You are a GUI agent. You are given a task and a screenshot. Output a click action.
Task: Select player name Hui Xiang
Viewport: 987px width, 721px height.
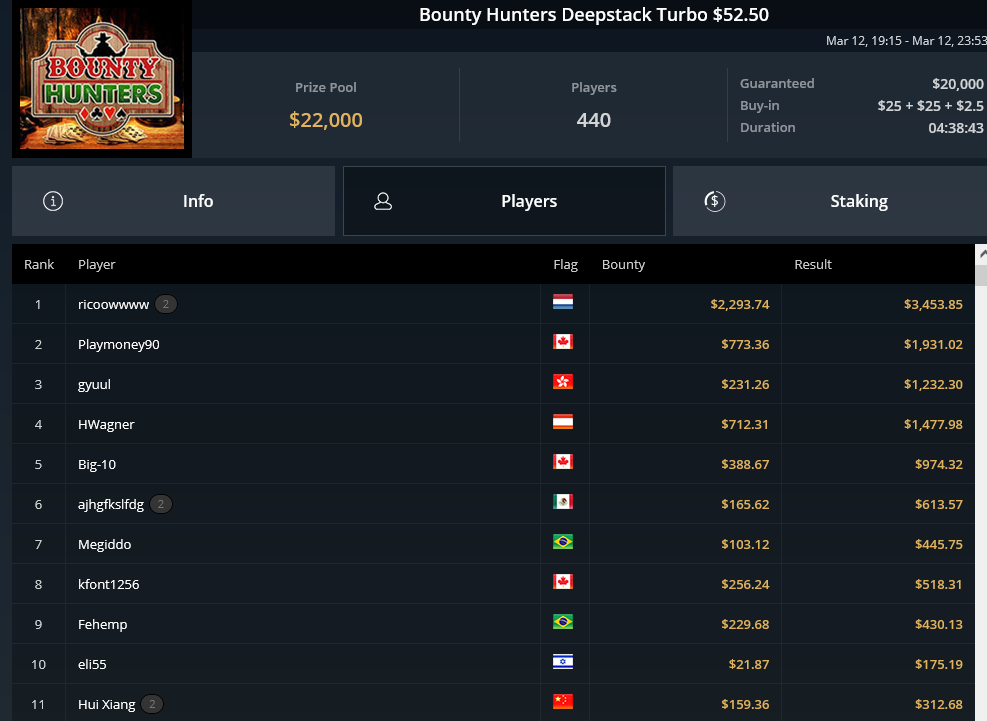pyautogui.click(x=106, y=705)
